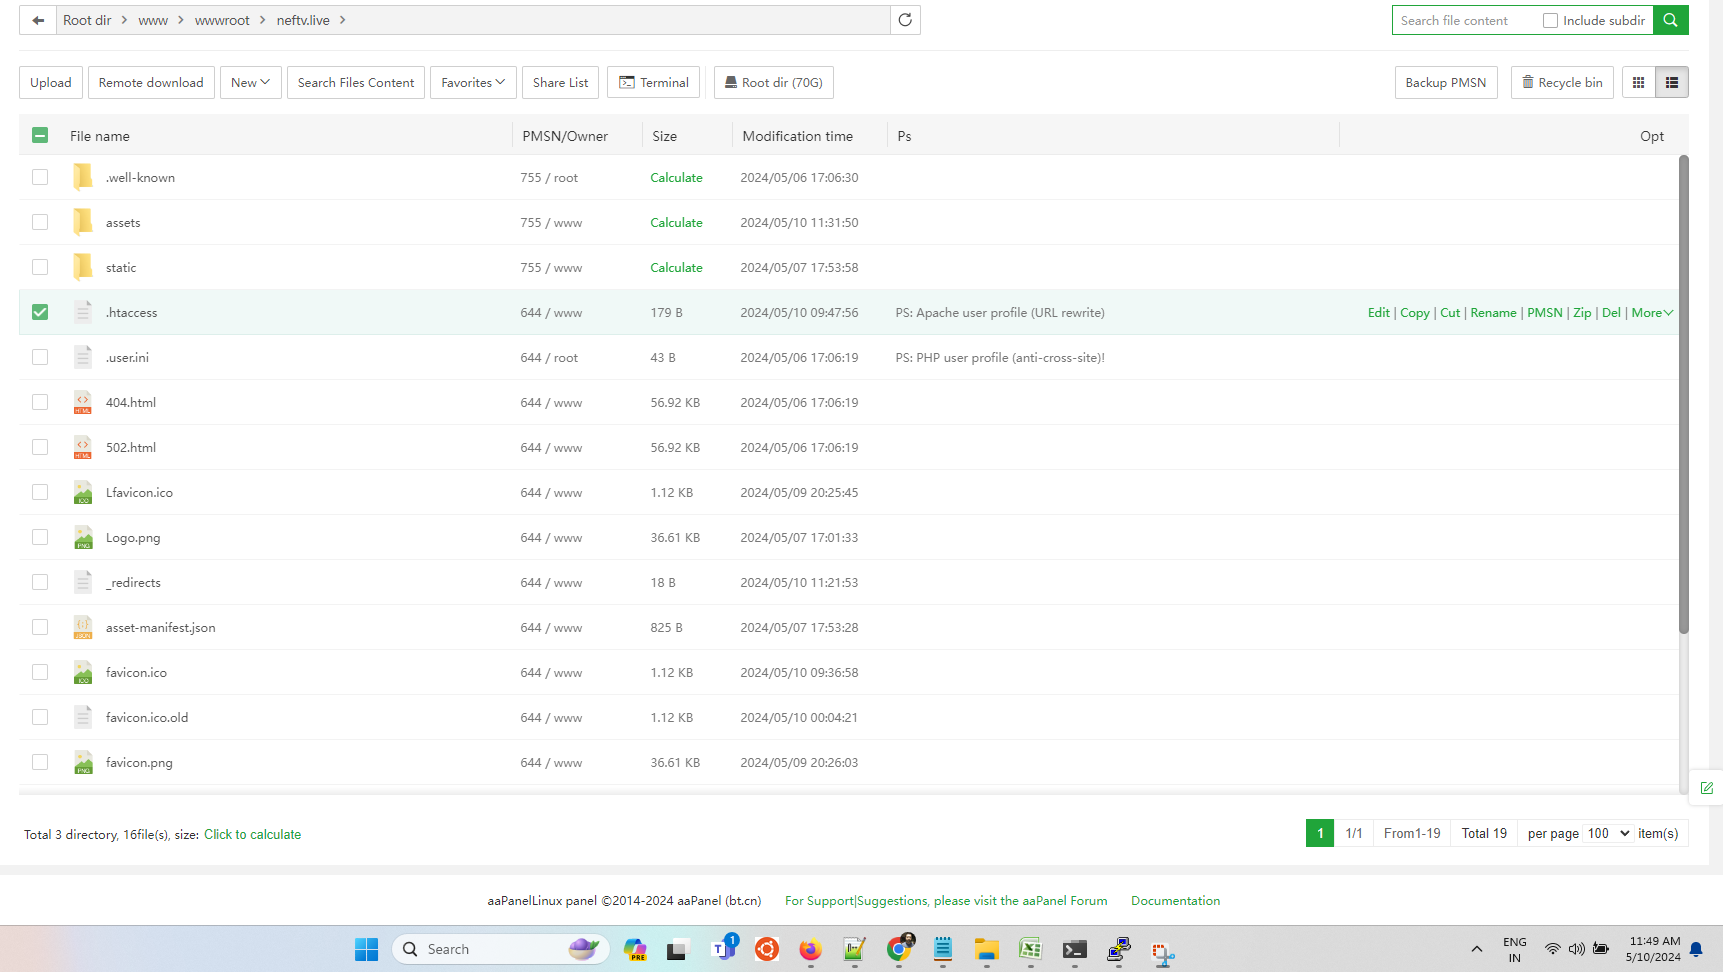This screenshot has height=972, width=1723.
Task: Switch to grid view icon
Action: (1638, 83)
